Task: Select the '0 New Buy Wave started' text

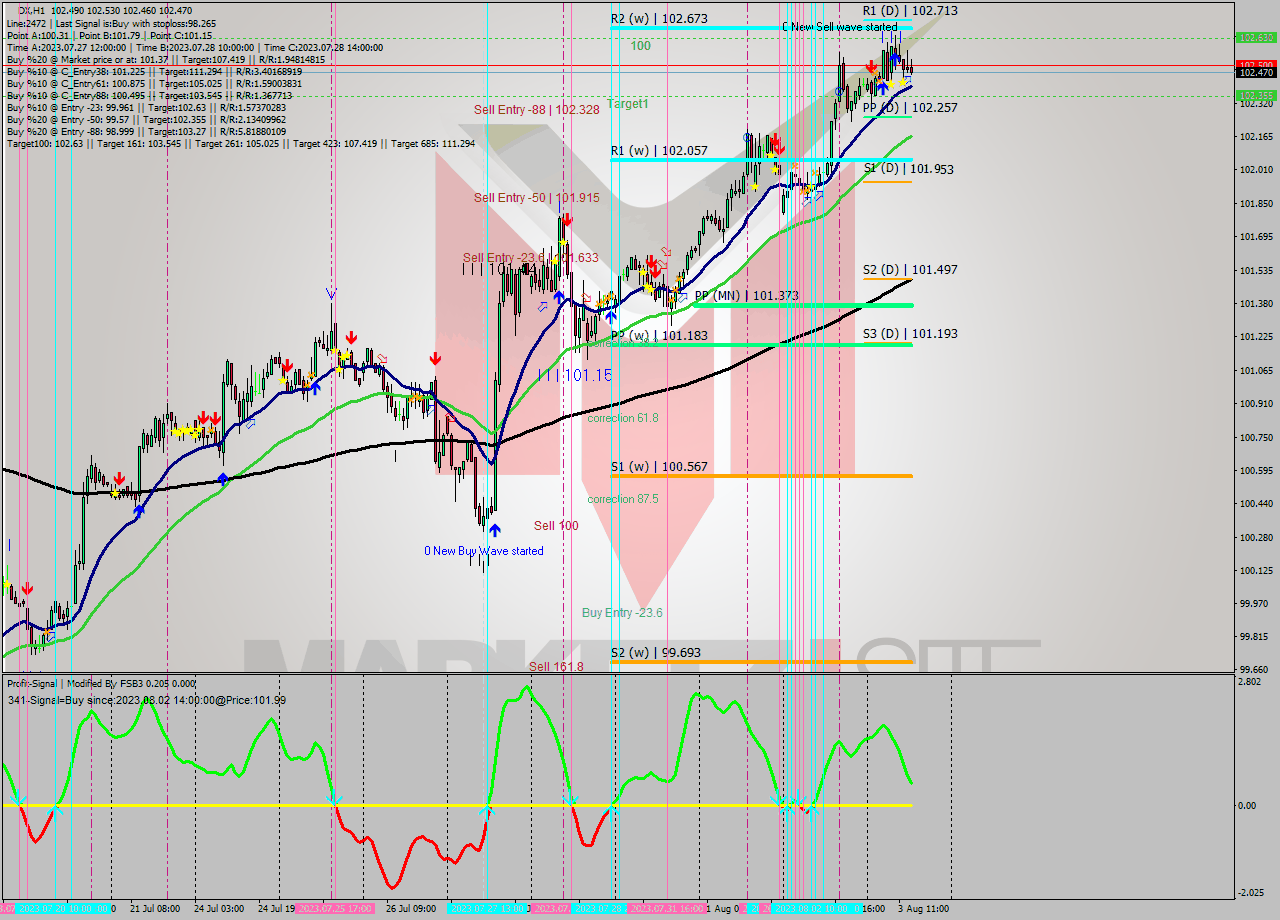Action: (x=484, y=551)
